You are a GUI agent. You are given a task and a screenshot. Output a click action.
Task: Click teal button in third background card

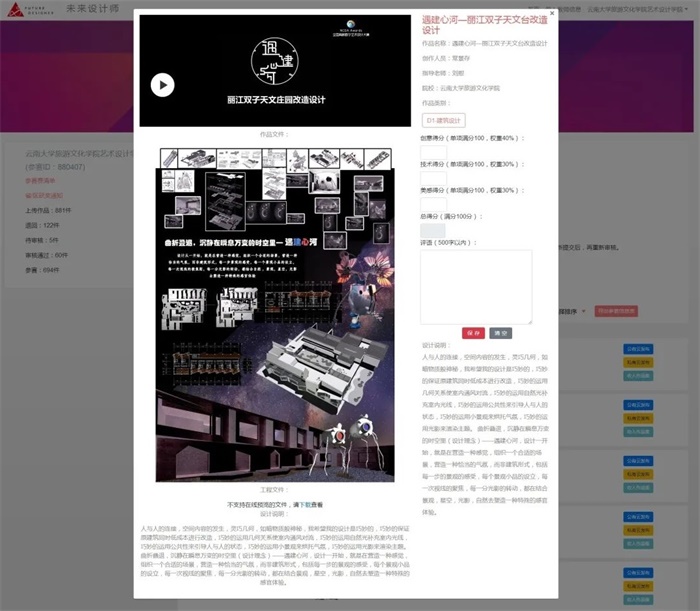[x=638, y=487]
